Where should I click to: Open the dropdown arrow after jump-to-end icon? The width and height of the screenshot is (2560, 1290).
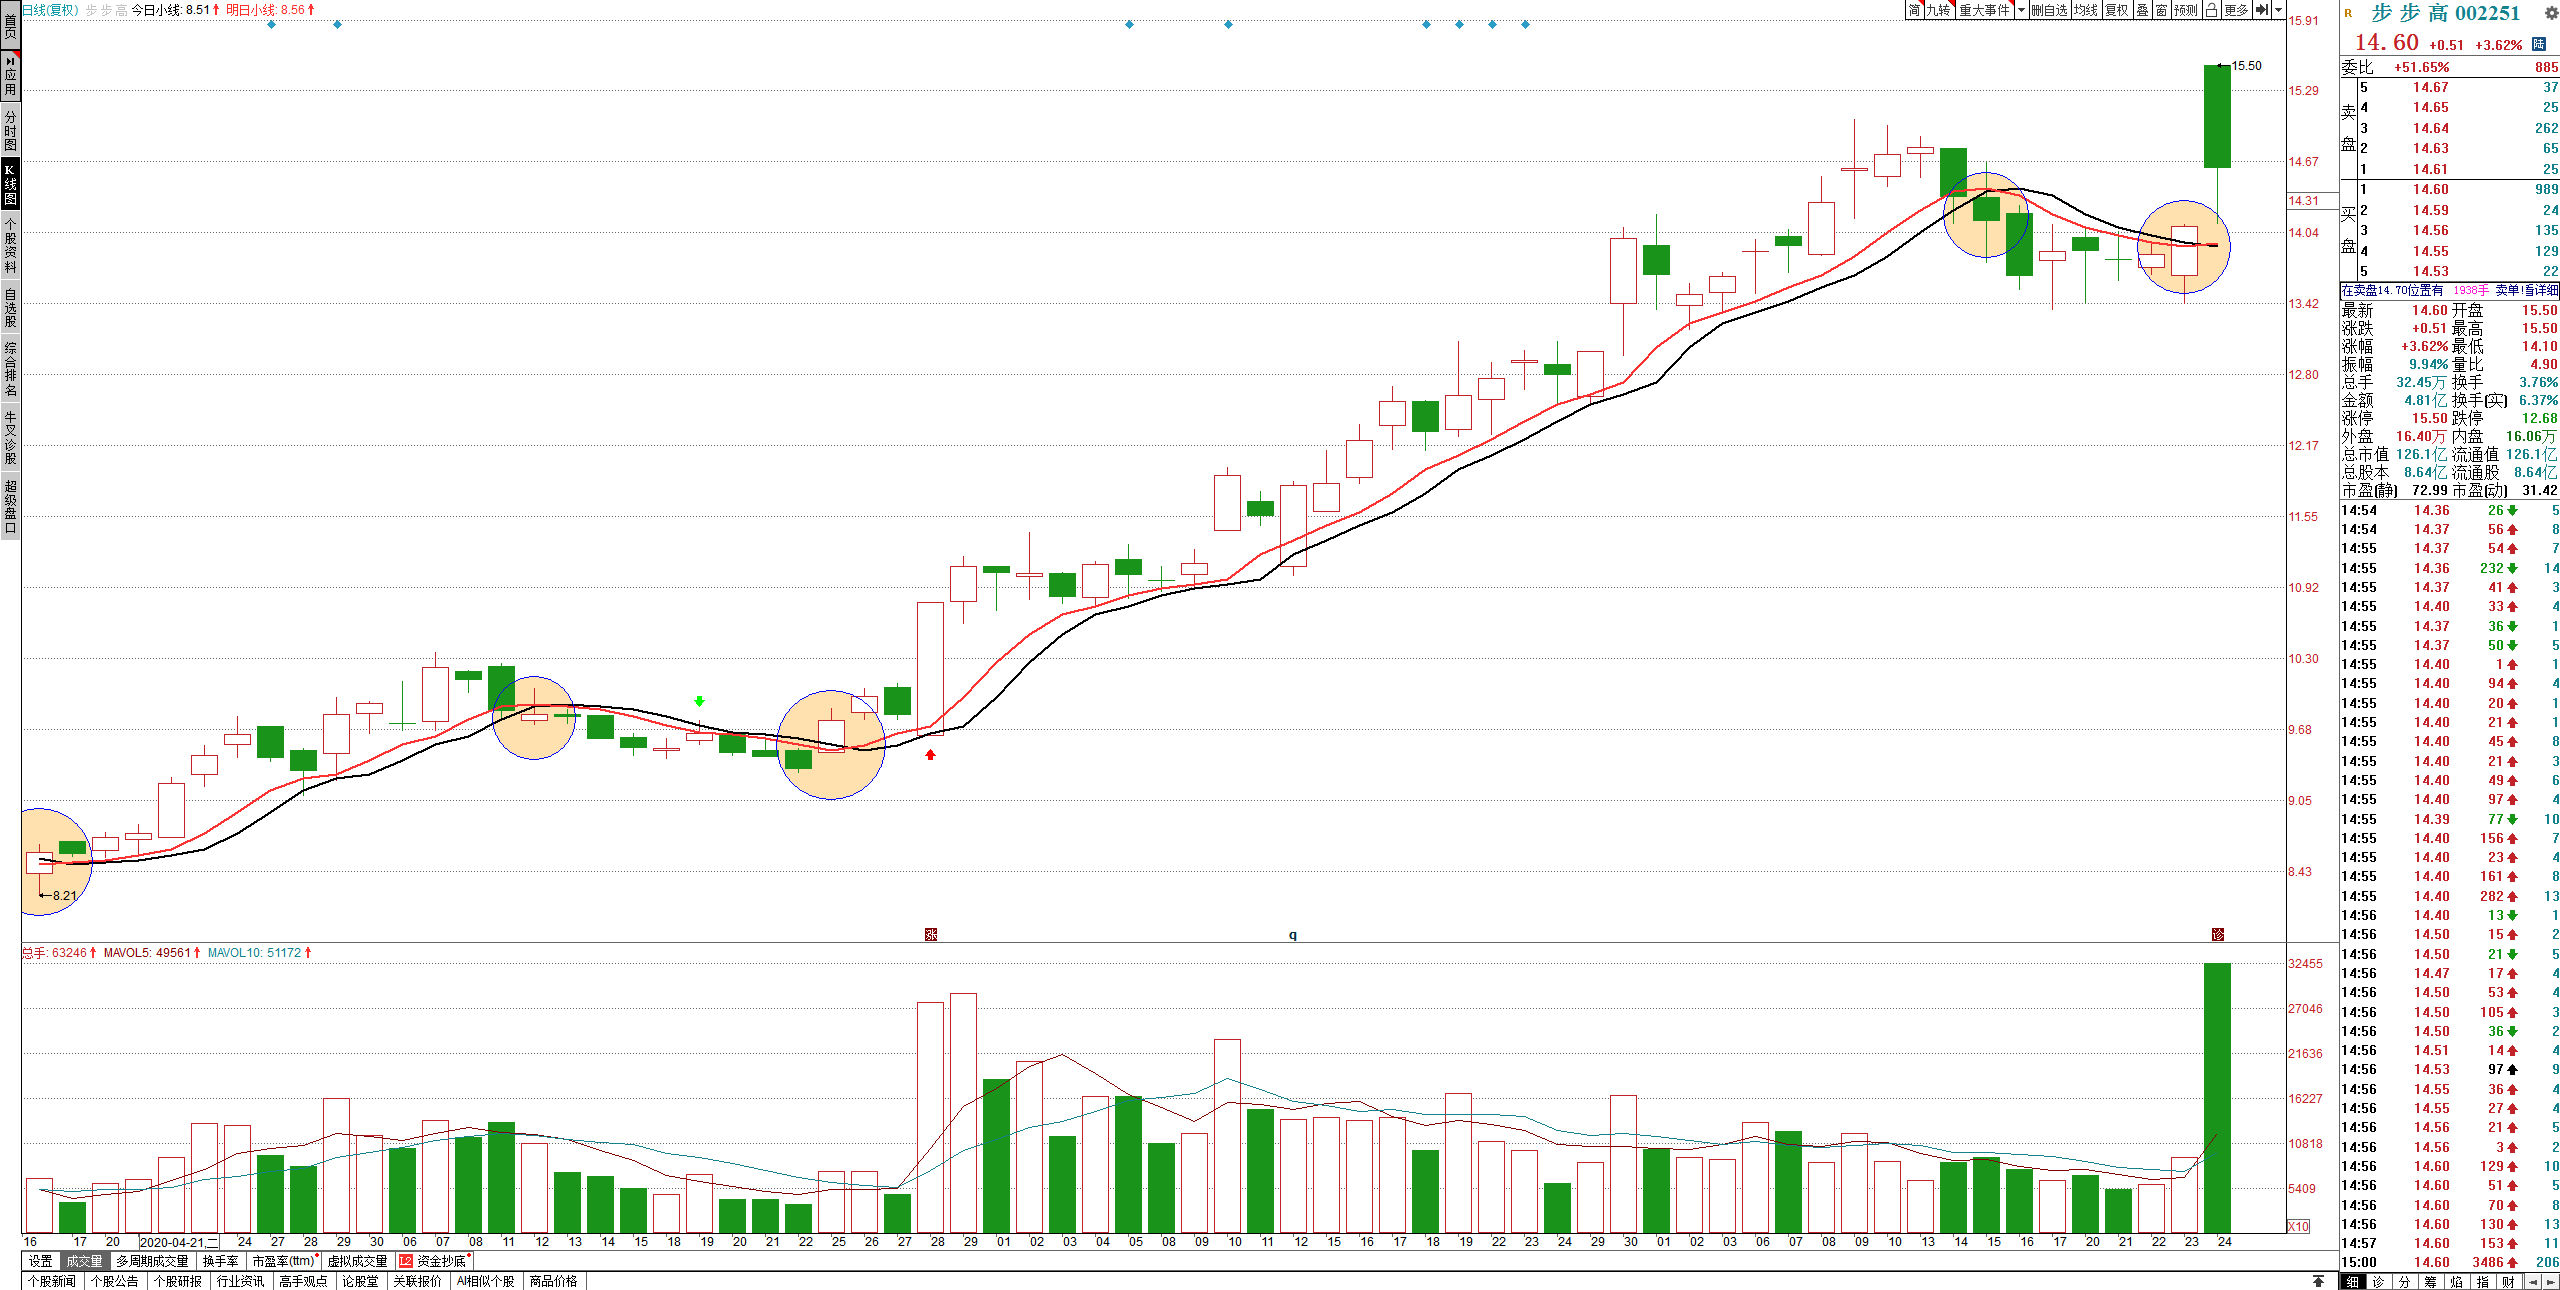pyautogui.click(x=2278, y=10)
